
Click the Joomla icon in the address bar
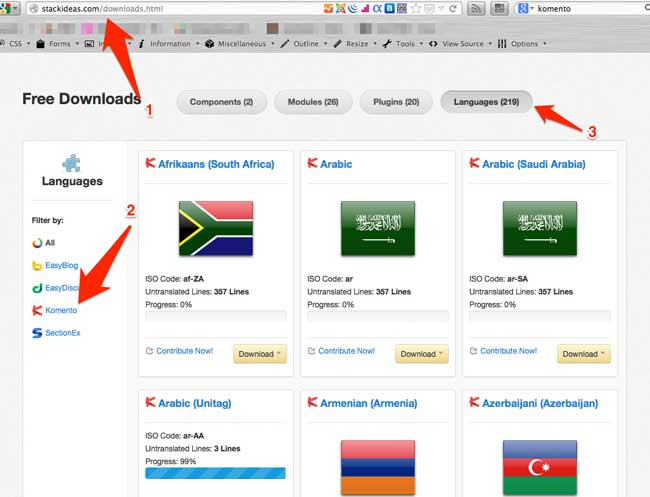tap(341, 8)
